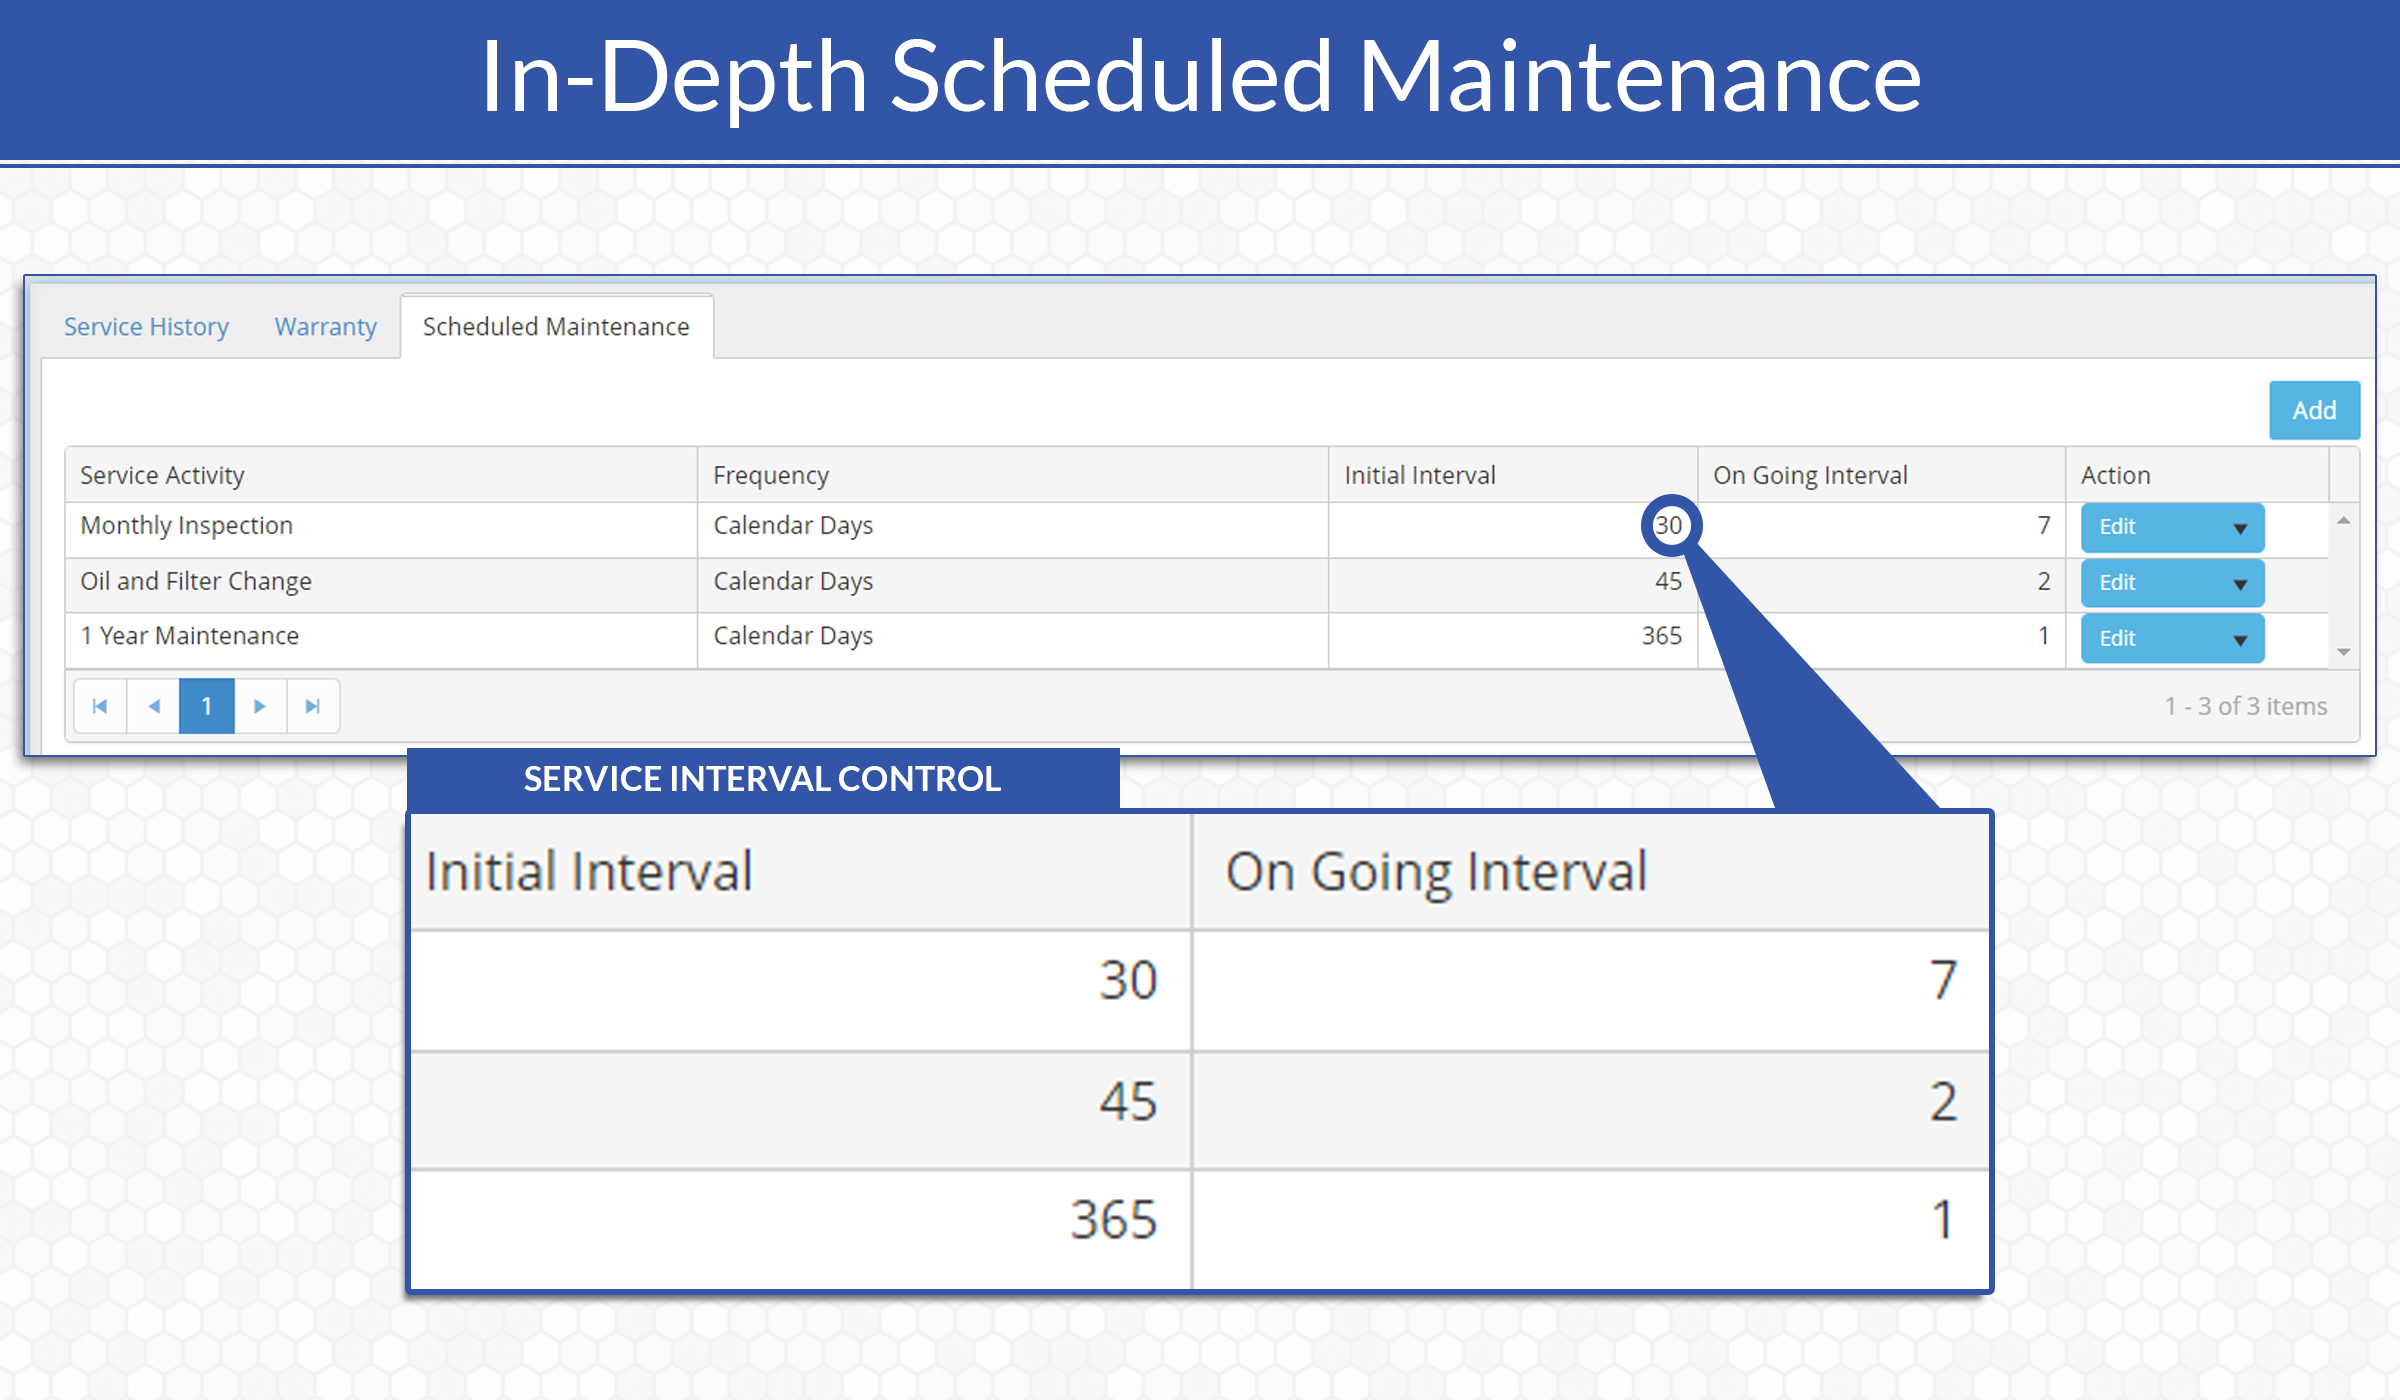Viewport: 2400px width, 1400px height.
Task: Click the grid scrollbar down arrow
Action: point(2343,652)
